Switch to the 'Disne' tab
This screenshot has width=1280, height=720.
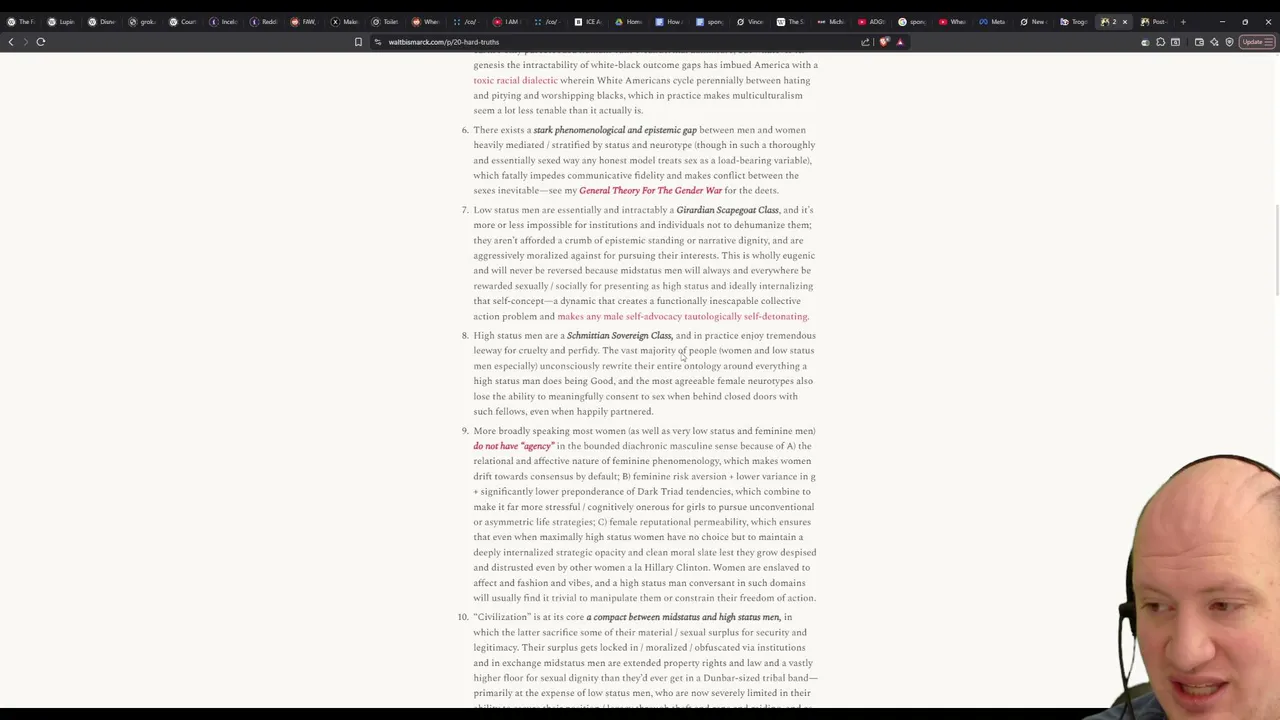tap(102, 22)
